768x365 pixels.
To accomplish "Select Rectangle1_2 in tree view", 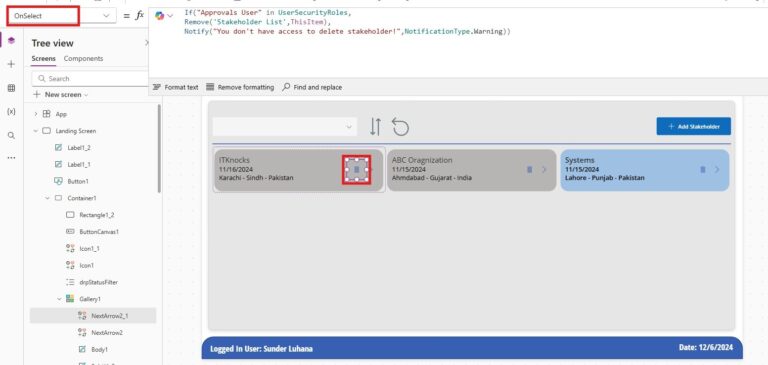I will pos(97,215).
